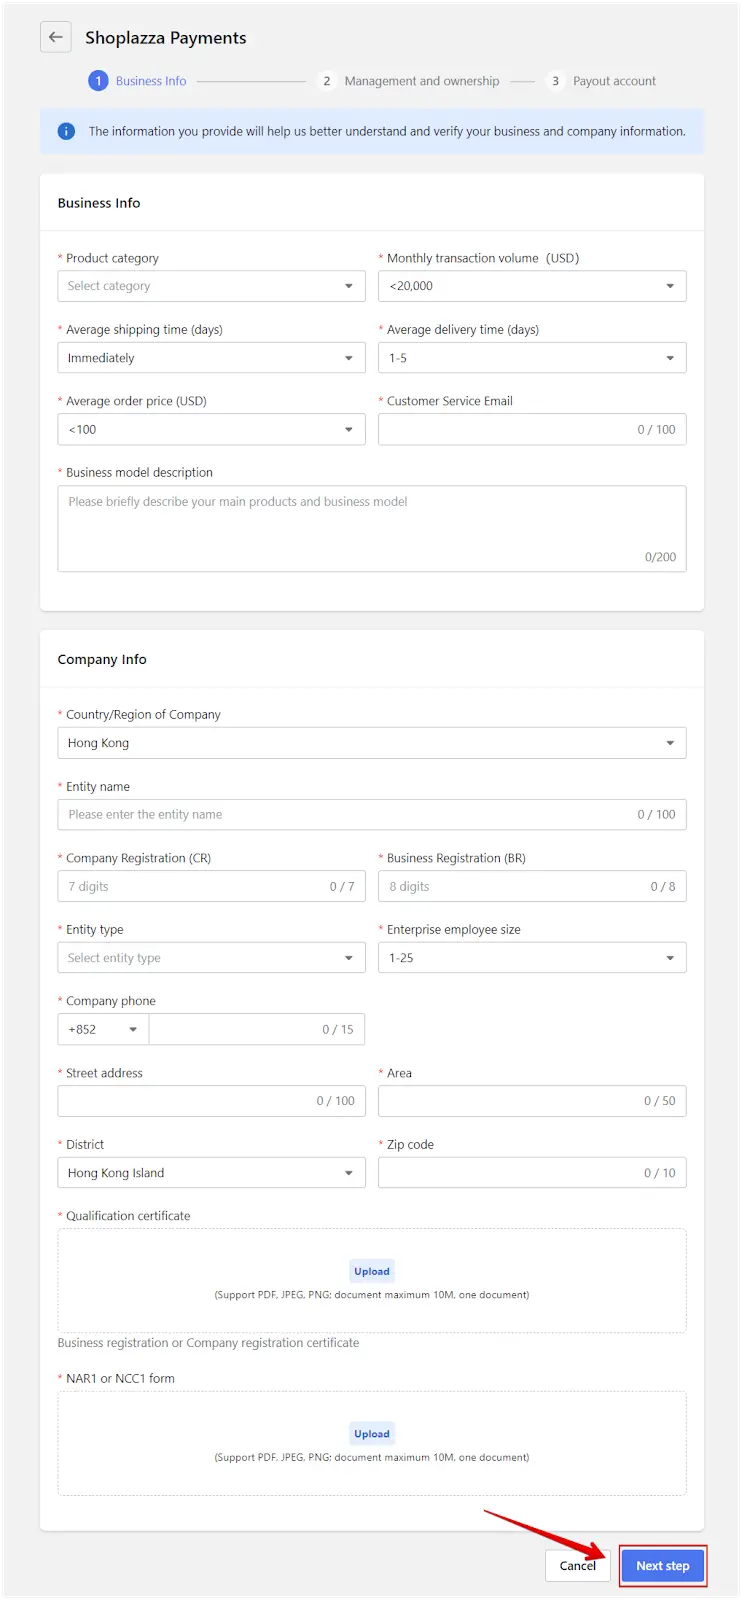This screenshot has width=742, height=1600.
Task: Click the Area input field
Action: coord(532,1101)
